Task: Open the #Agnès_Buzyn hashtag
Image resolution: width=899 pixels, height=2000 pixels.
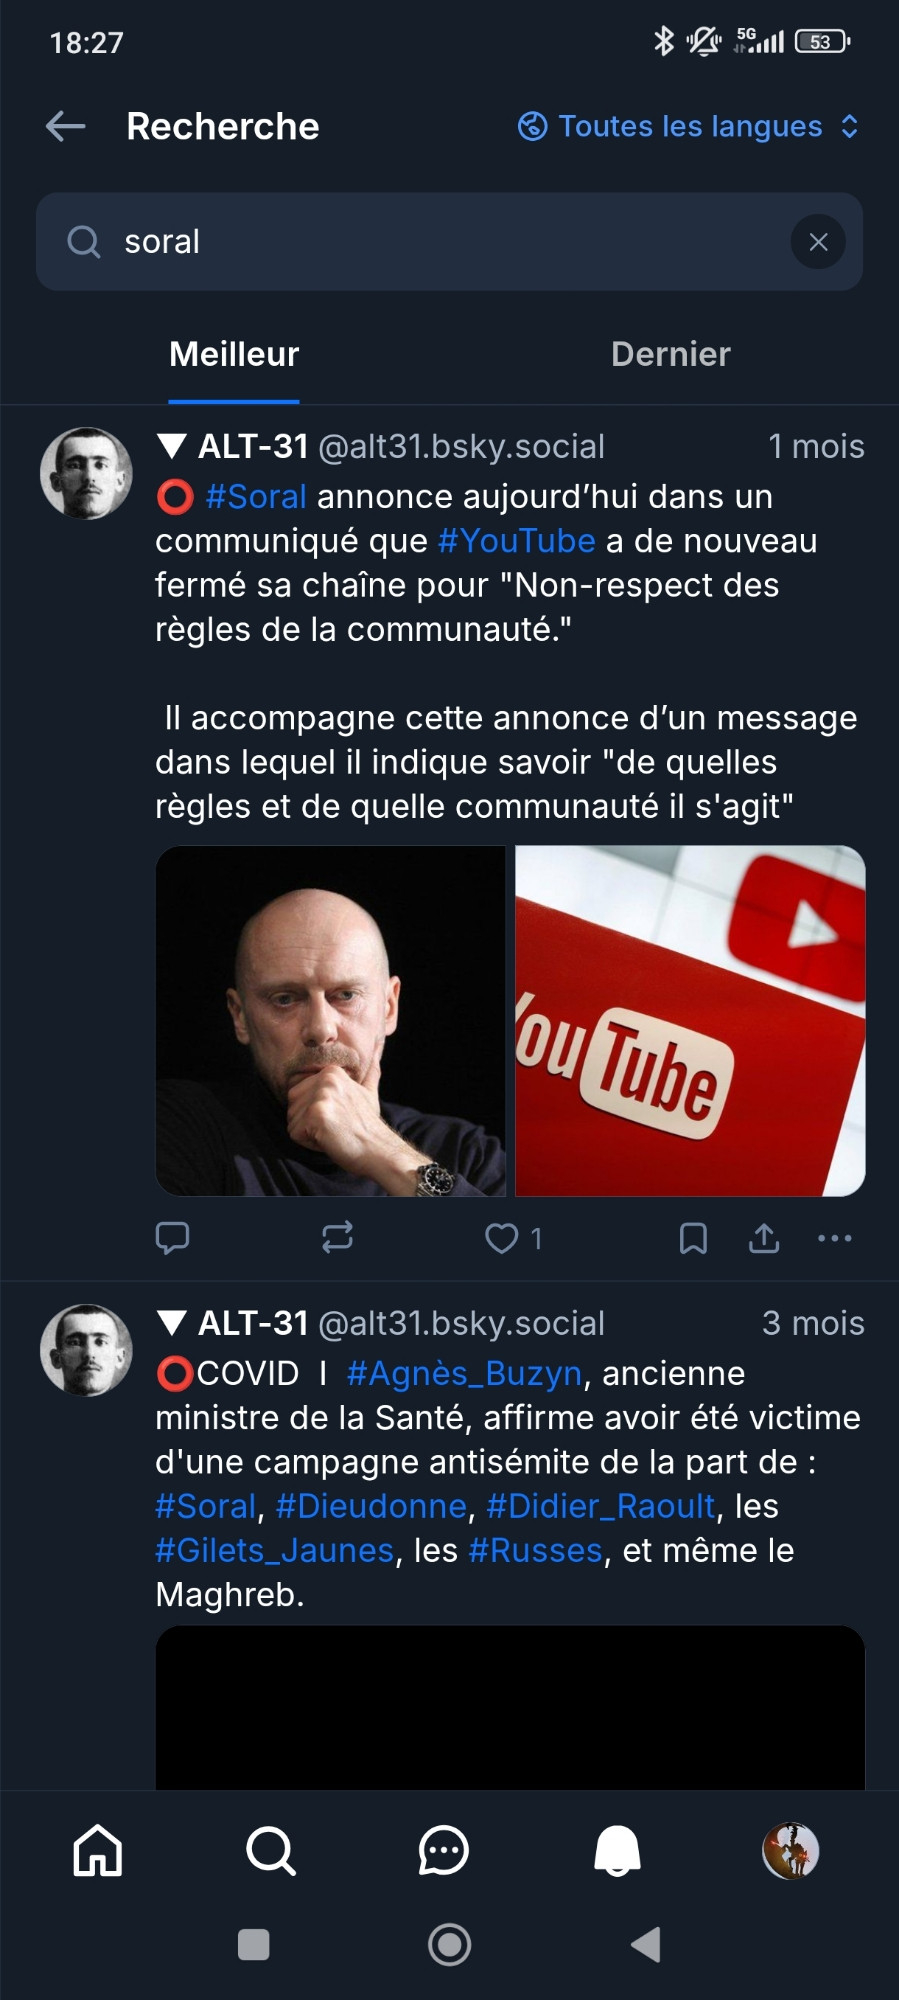Action: click(464, 1374)
